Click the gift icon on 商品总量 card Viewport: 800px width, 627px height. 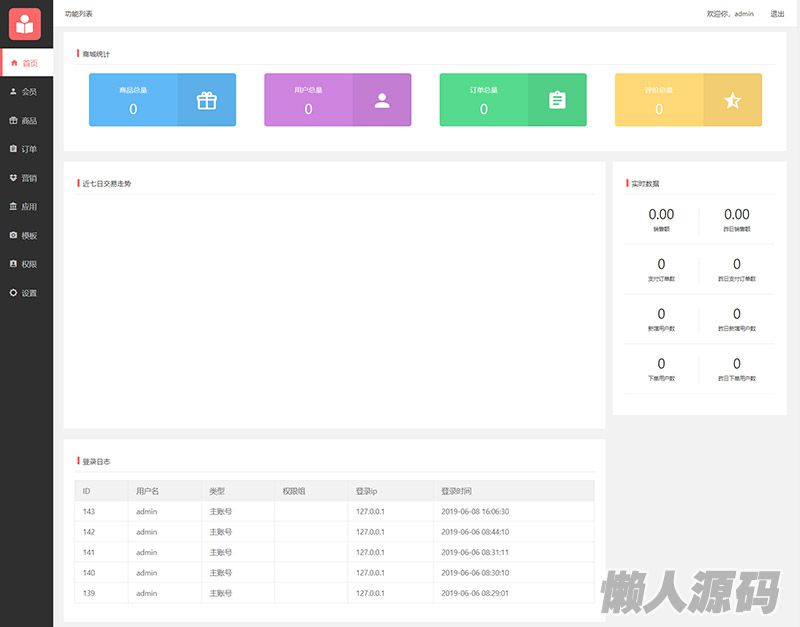point(206,100)
